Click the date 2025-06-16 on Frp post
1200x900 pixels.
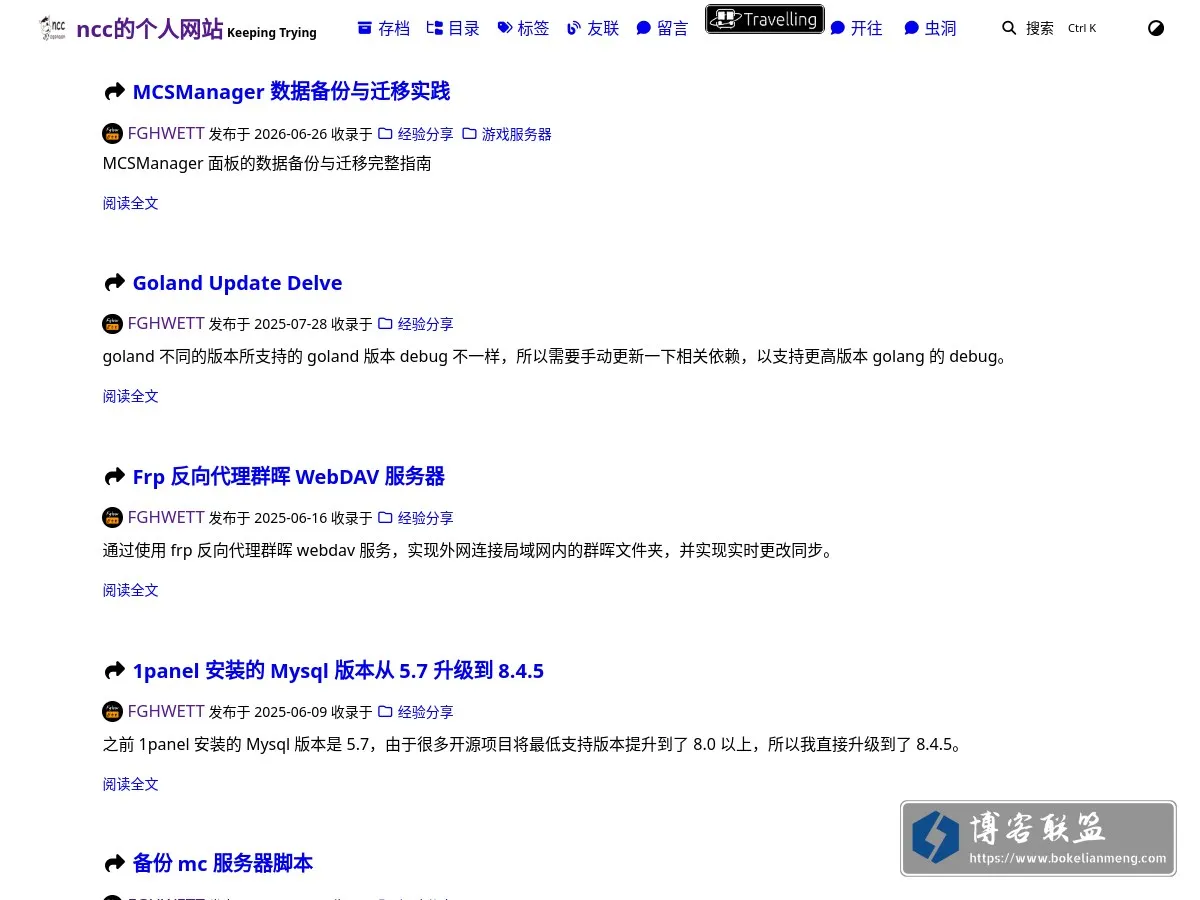pyautogui.click(x=290, y=518)
